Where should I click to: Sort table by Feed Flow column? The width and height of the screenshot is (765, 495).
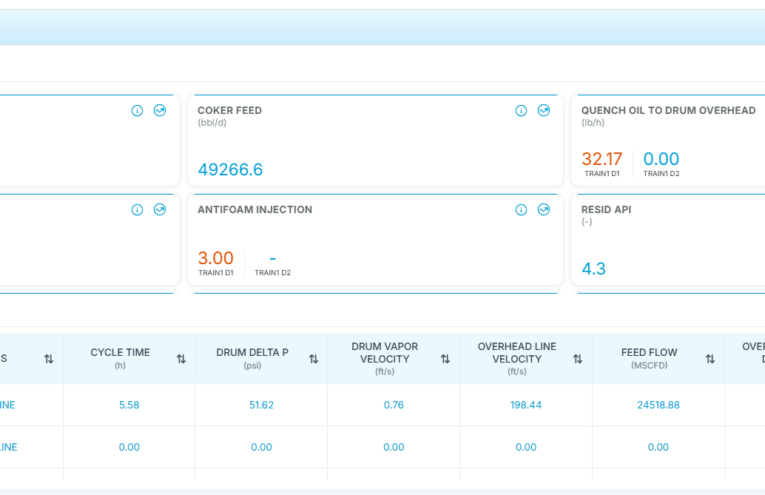[710, 359]
